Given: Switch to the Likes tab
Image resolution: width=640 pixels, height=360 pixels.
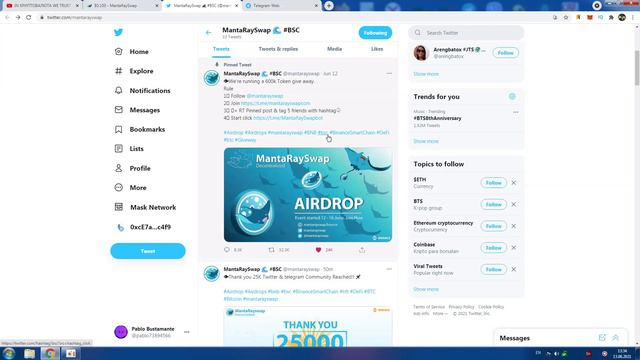Looking at the screenshot, I should coord(377,49).
